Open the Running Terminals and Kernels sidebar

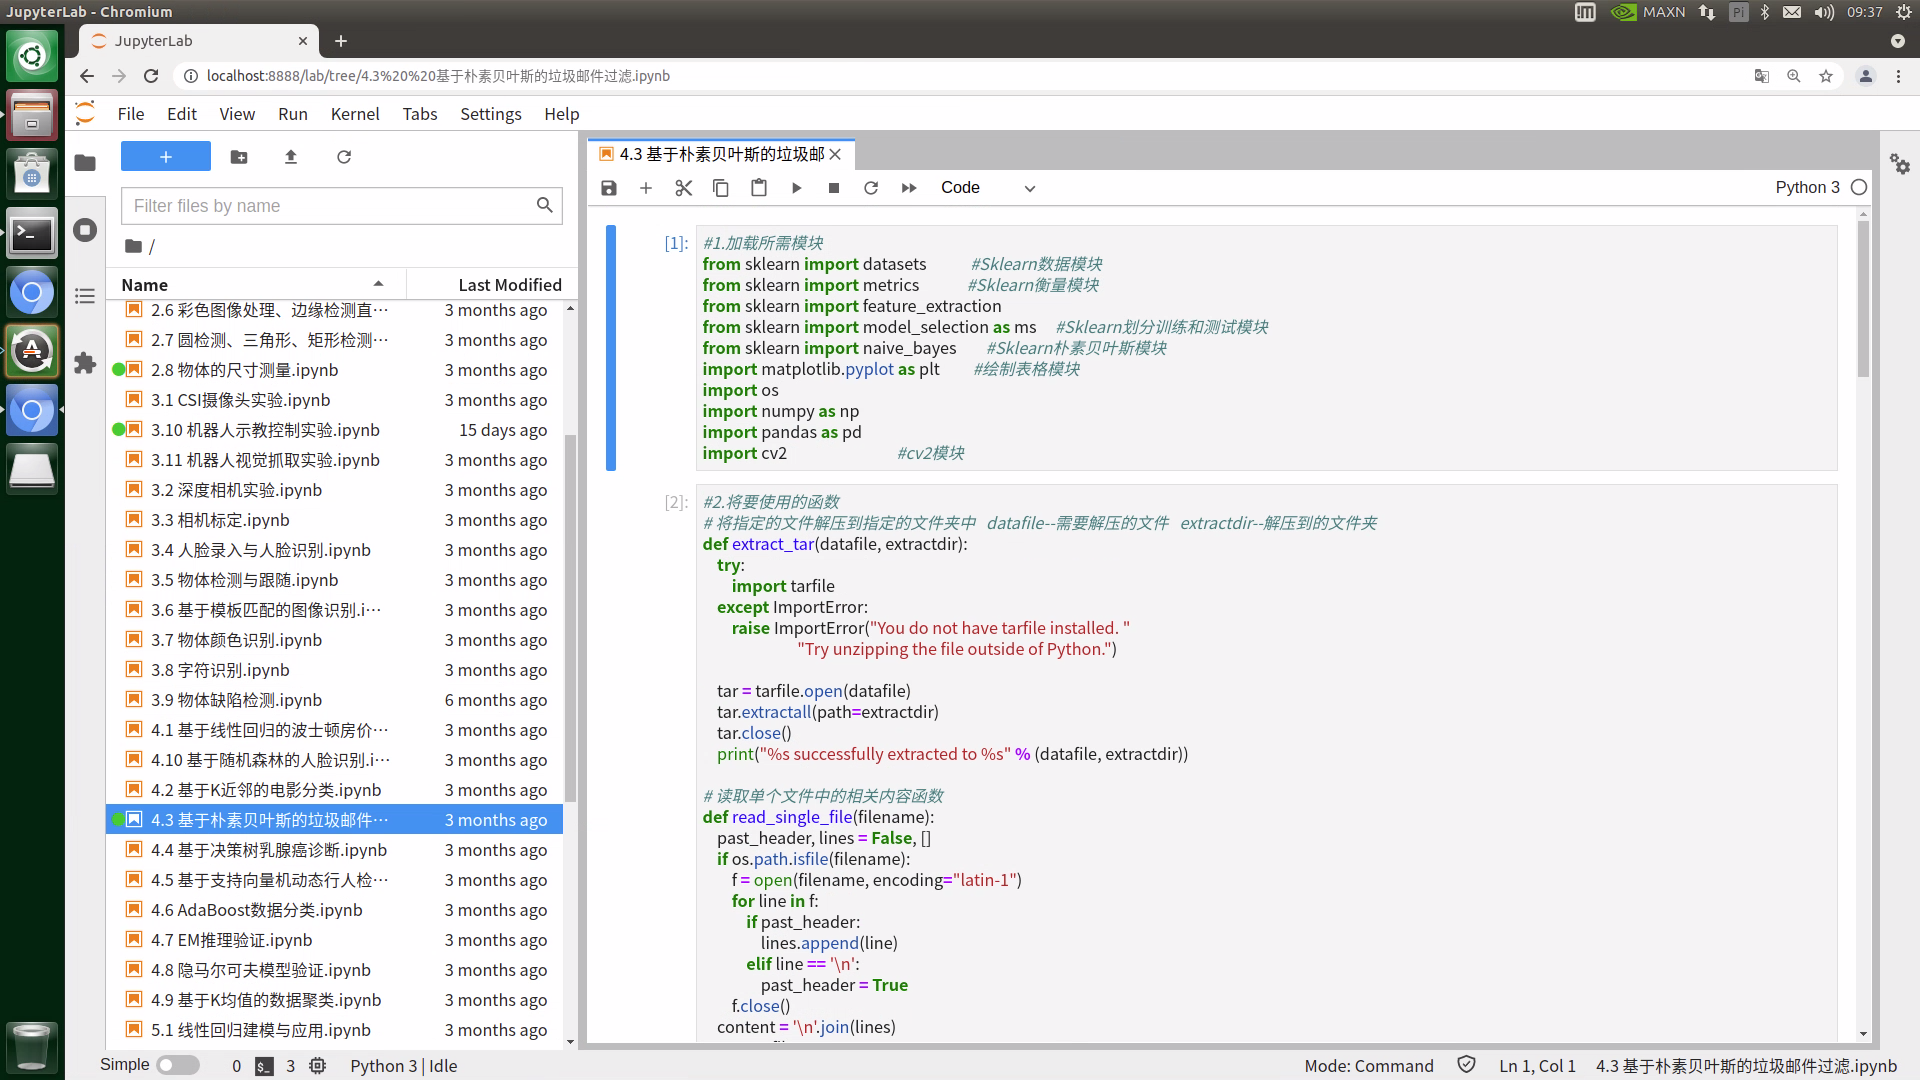(85, 230)
